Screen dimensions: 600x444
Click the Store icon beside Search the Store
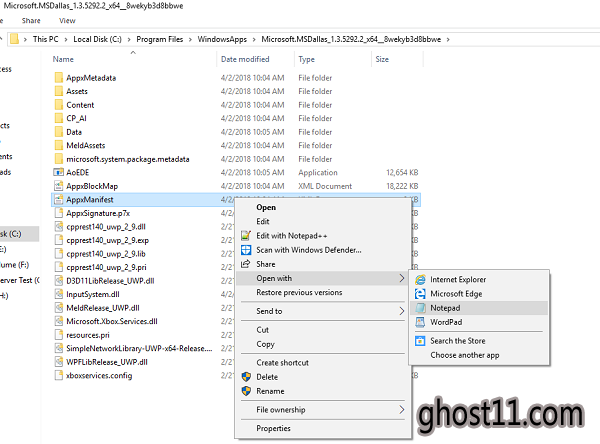pyautogui.click(x=420, y=341)
